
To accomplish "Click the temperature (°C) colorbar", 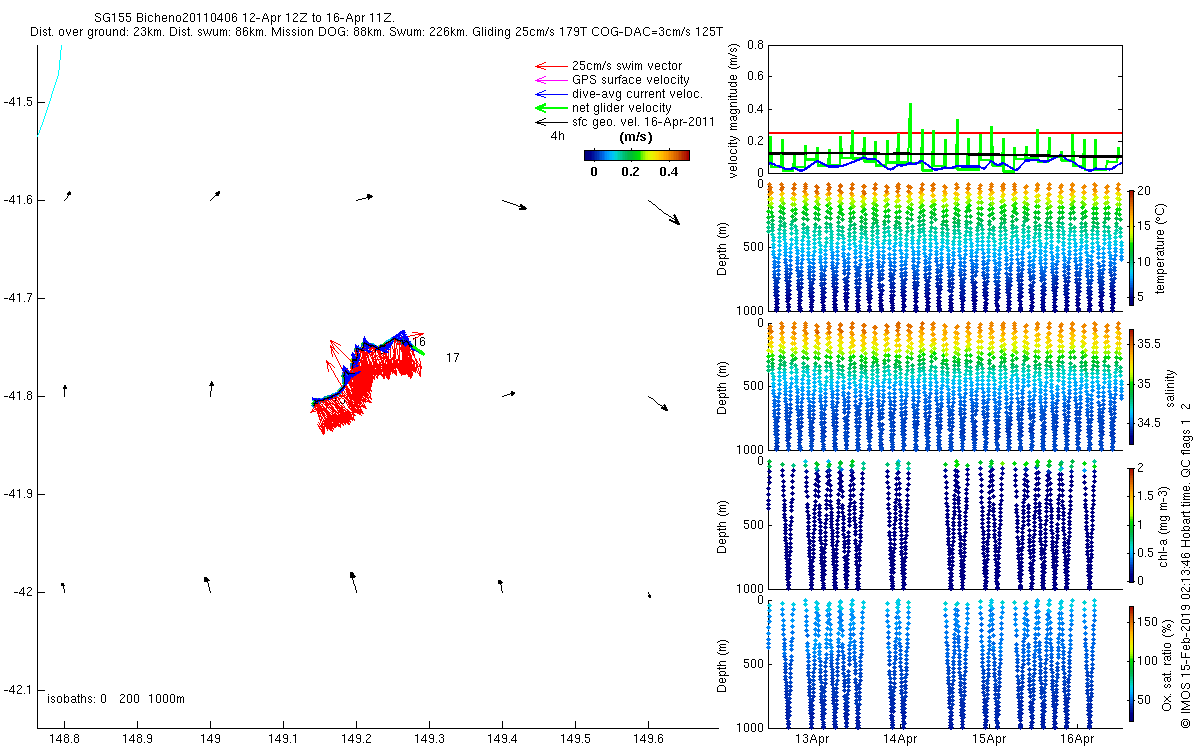I will [x=1131, y=246].
